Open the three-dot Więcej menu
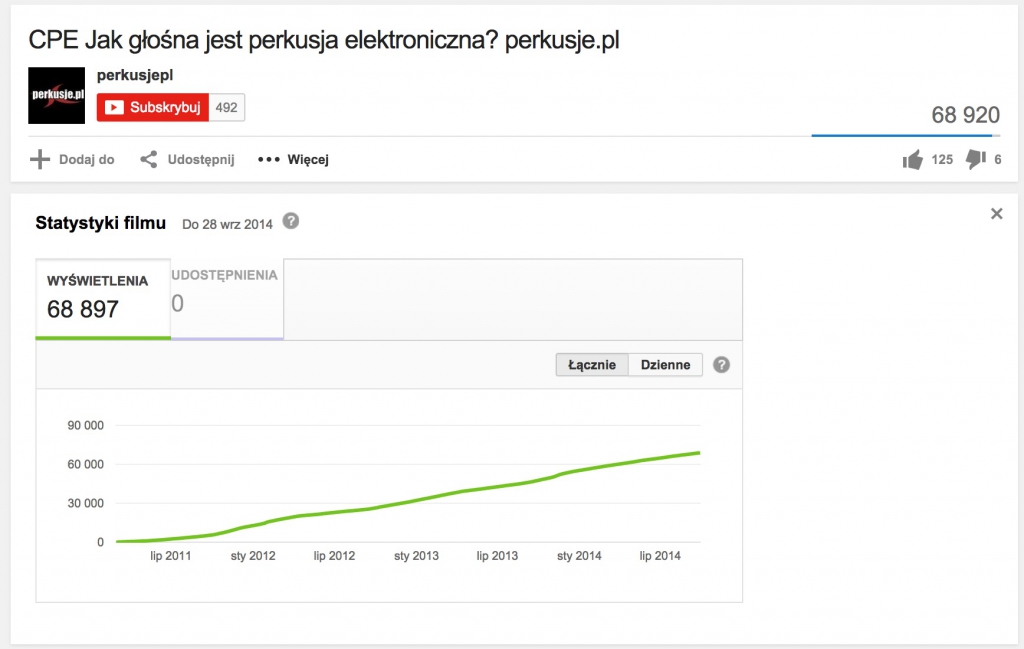 coord(293,160)
